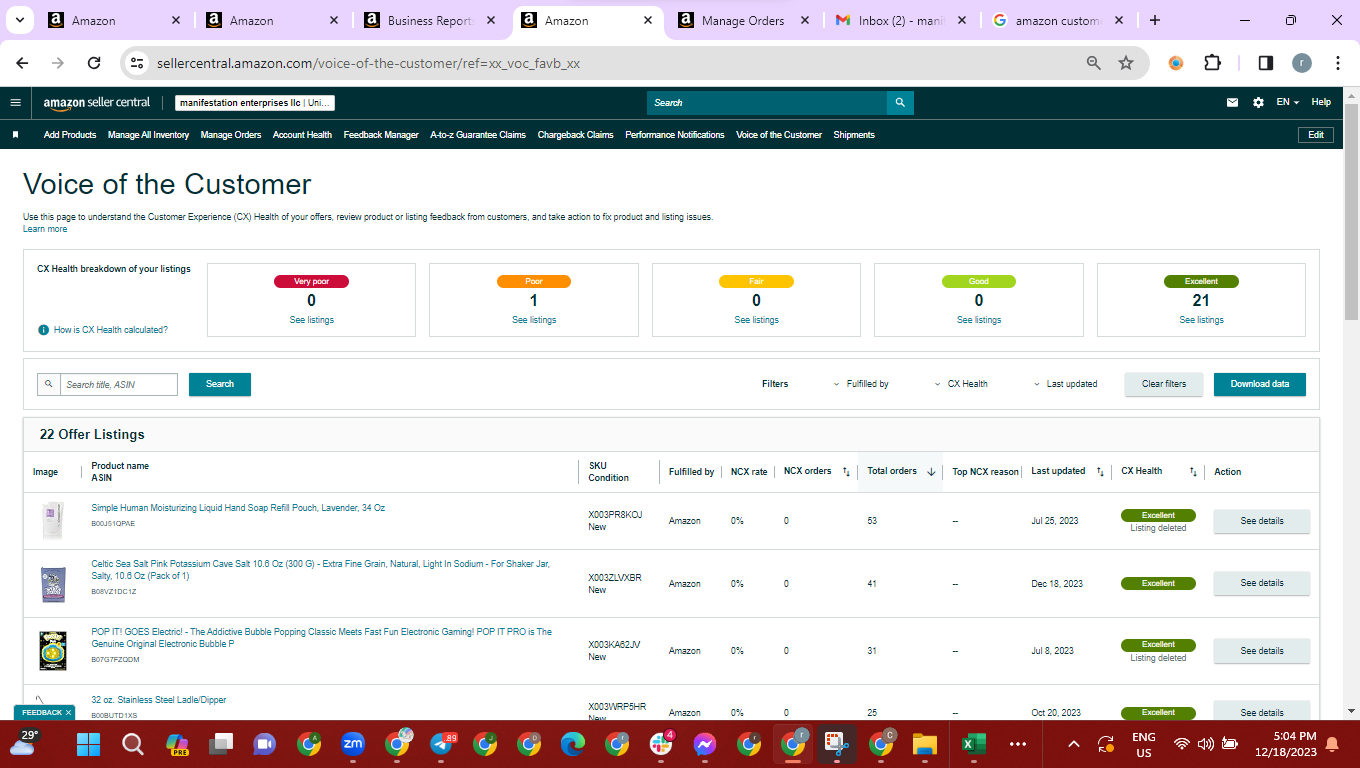The image size is (1360, 768).
Task: Open Performance Notifications page
Action: pos(675,135)
